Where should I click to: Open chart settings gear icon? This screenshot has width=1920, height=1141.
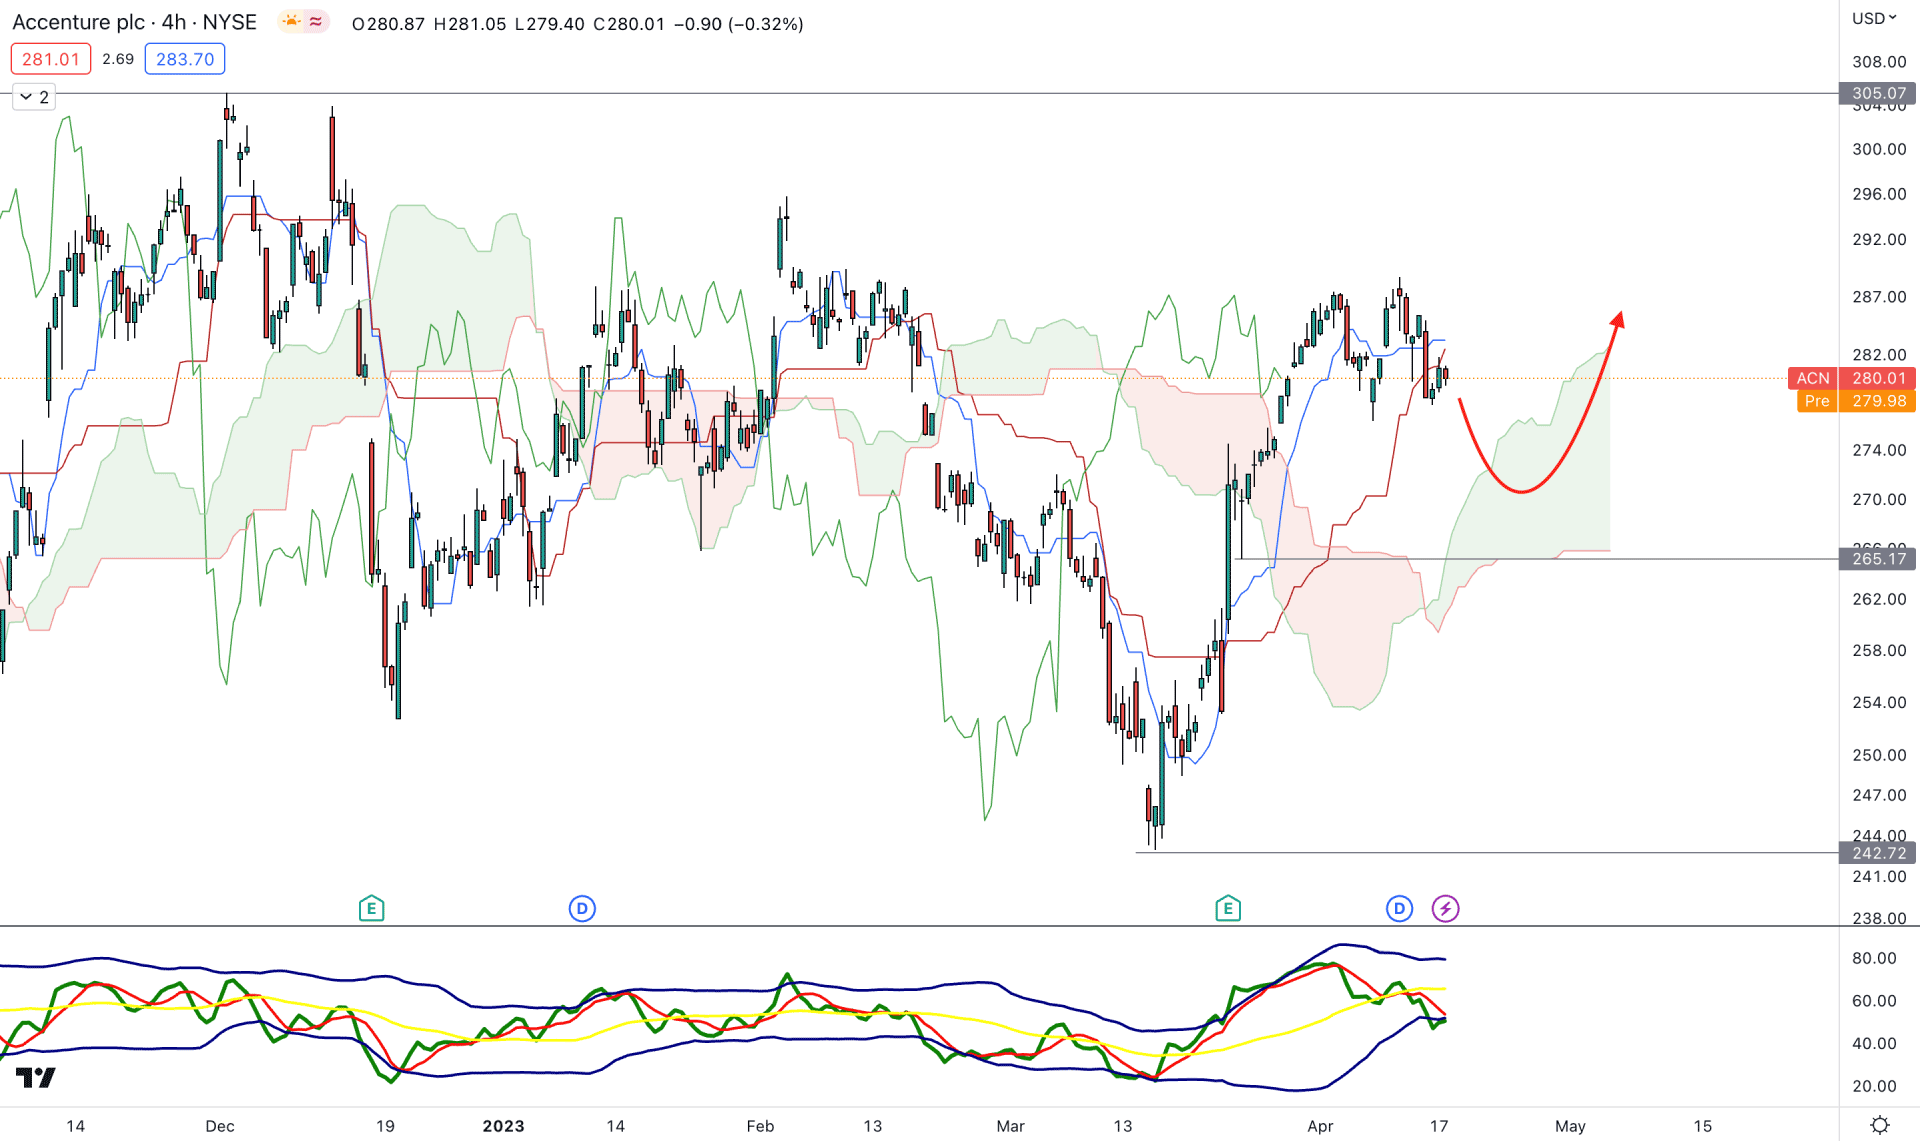point(1880,1125)
